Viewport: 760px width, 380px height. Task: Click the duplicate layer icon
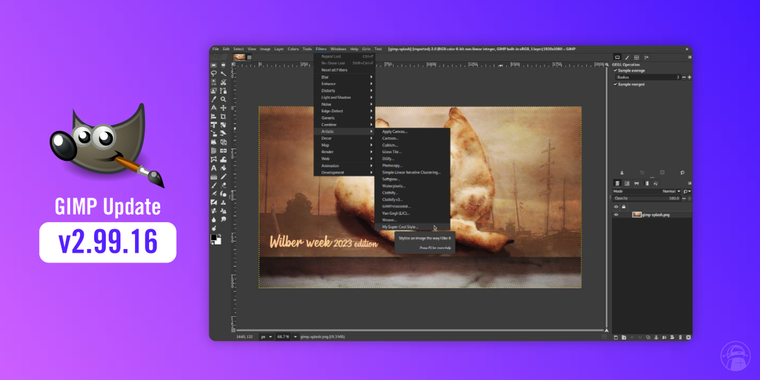648,337
